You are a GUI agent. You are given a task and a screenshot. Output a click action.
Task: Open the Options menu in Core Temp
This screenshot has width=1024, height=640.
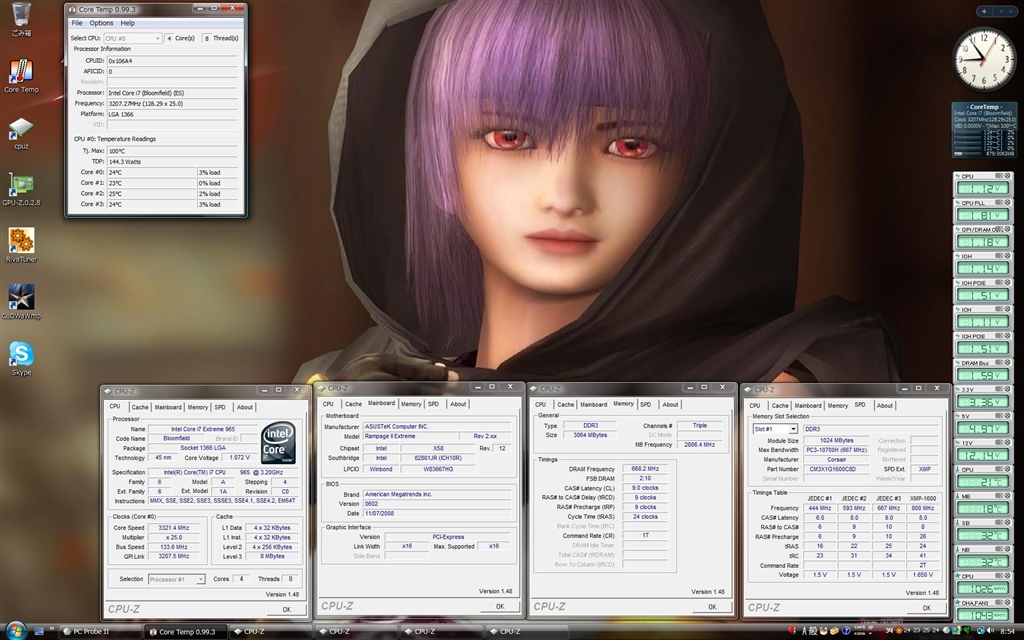point(101,22)
